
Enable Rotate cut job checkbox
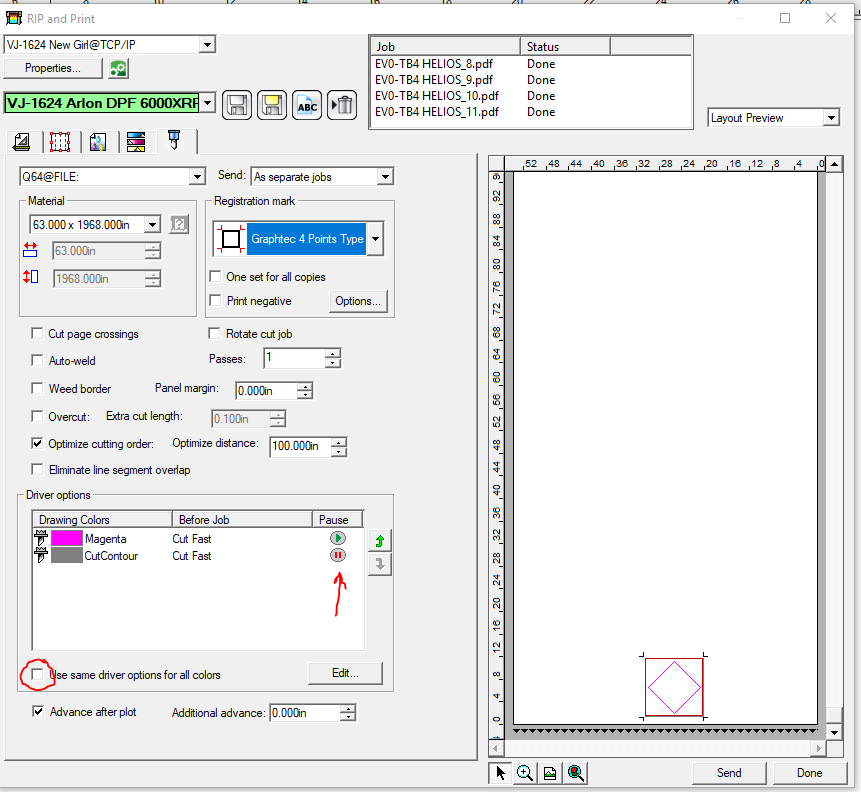coord(214,333)
